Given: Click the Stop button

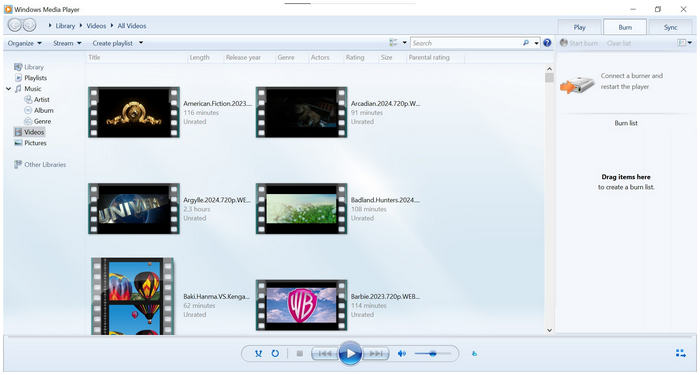Looking at the screenshot, I should pyautogui.click(x=300, y=354).
